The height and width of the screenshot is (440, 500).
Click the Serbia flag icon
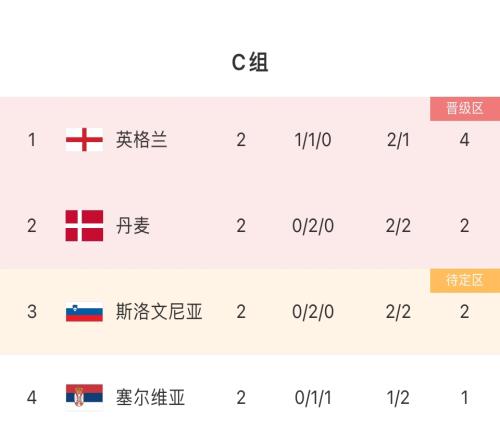tap(84, 397)
